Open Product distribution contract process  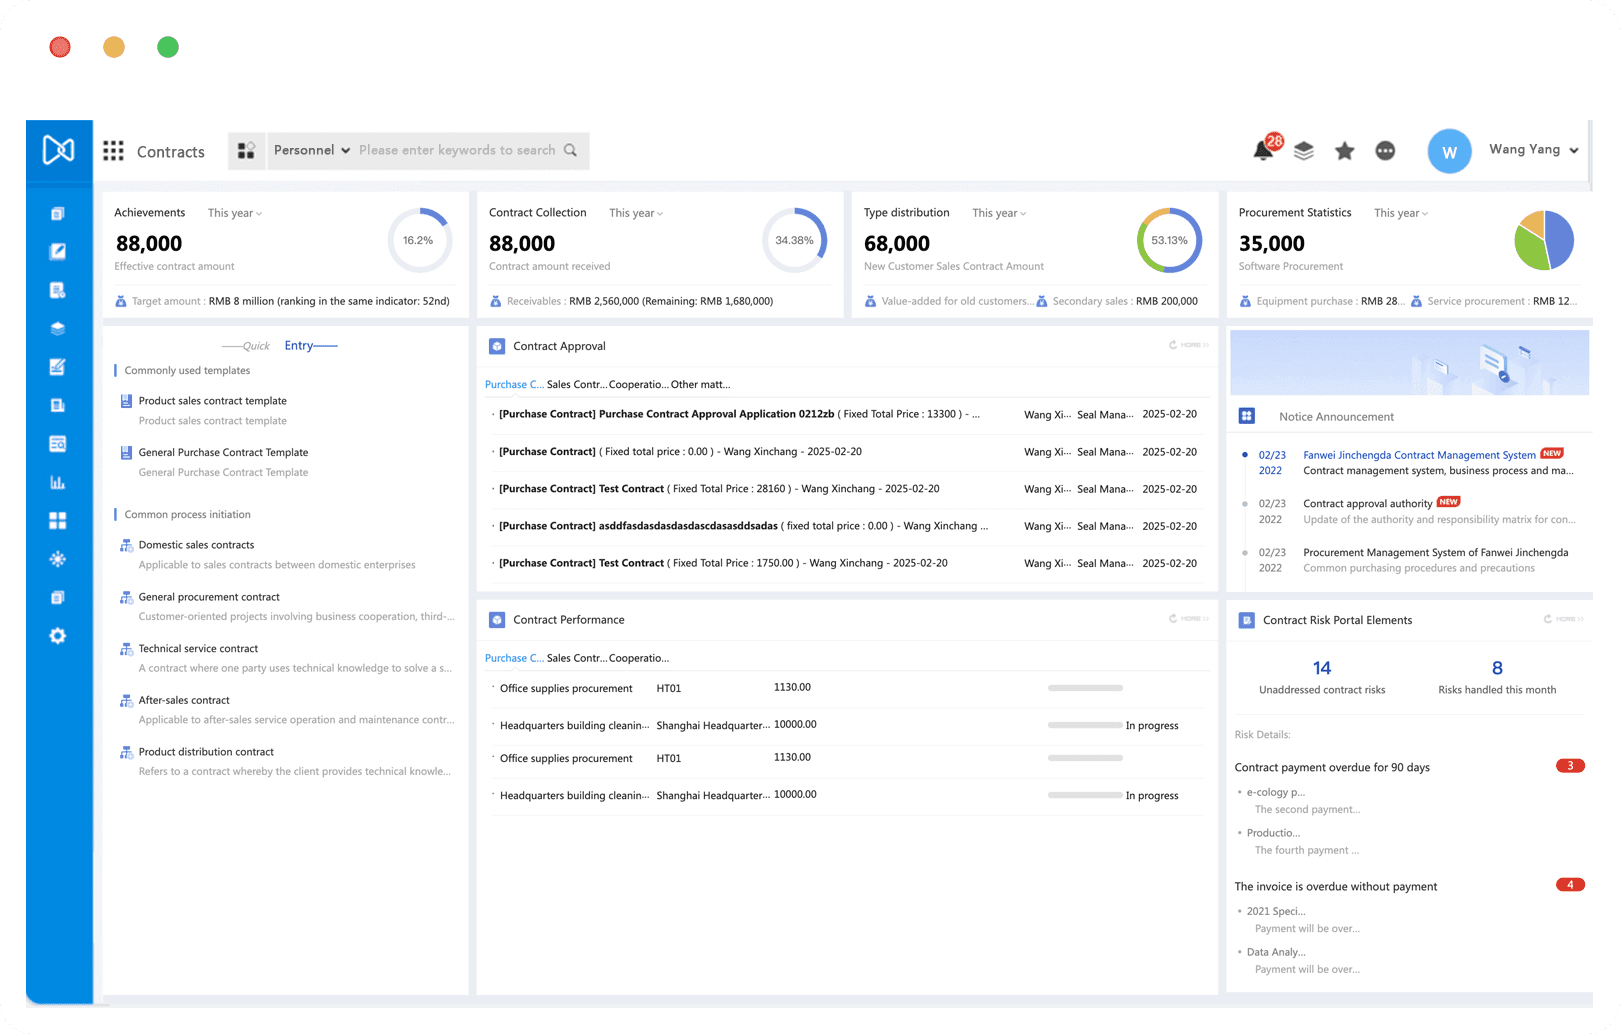[x=206, y=752]
